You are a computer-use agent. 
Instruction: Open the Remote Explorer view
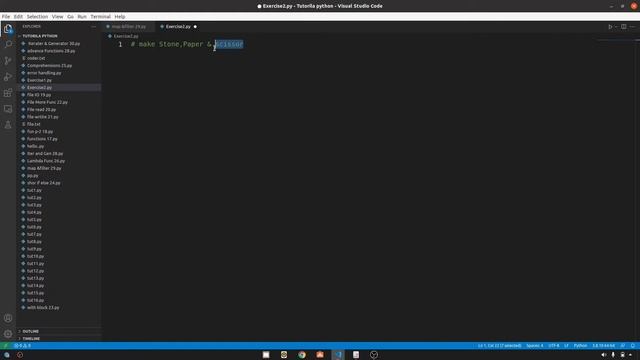(x=8, y=109)
